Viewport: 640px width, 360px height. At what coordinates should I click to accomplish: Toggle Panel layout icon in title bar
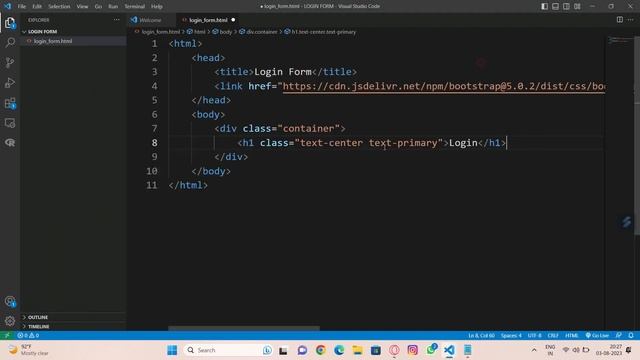(556, 6)
